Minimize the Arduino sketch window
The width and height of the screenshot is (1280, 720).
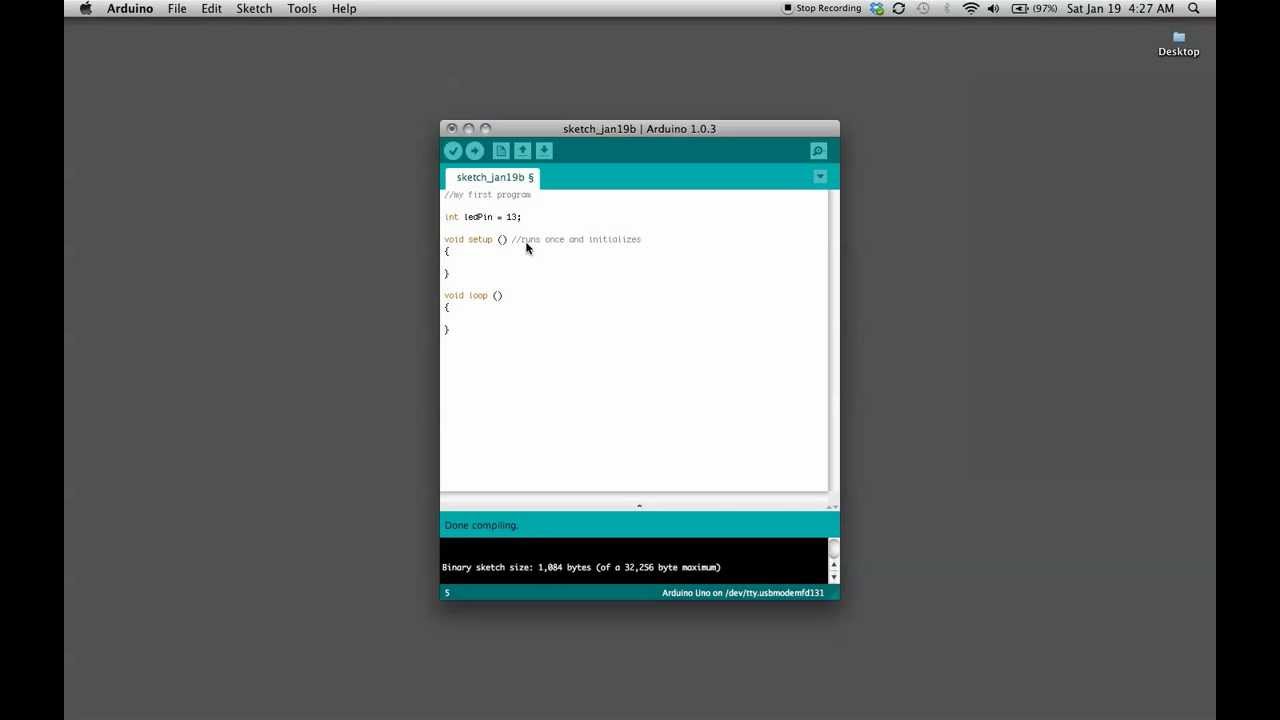tap(469, 129)
